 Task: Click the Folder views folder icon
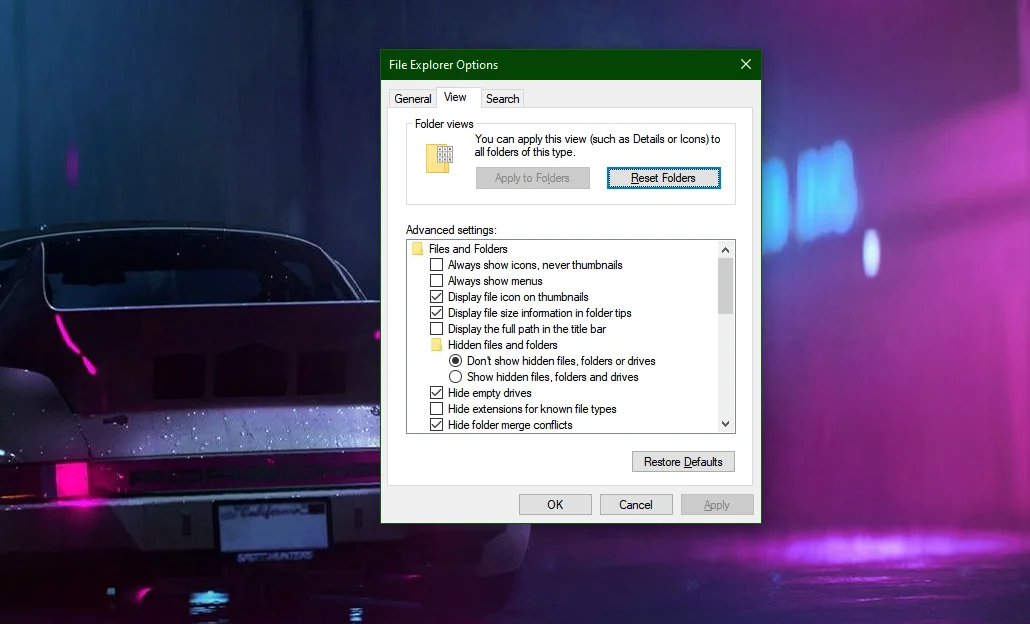click(439, 158)
